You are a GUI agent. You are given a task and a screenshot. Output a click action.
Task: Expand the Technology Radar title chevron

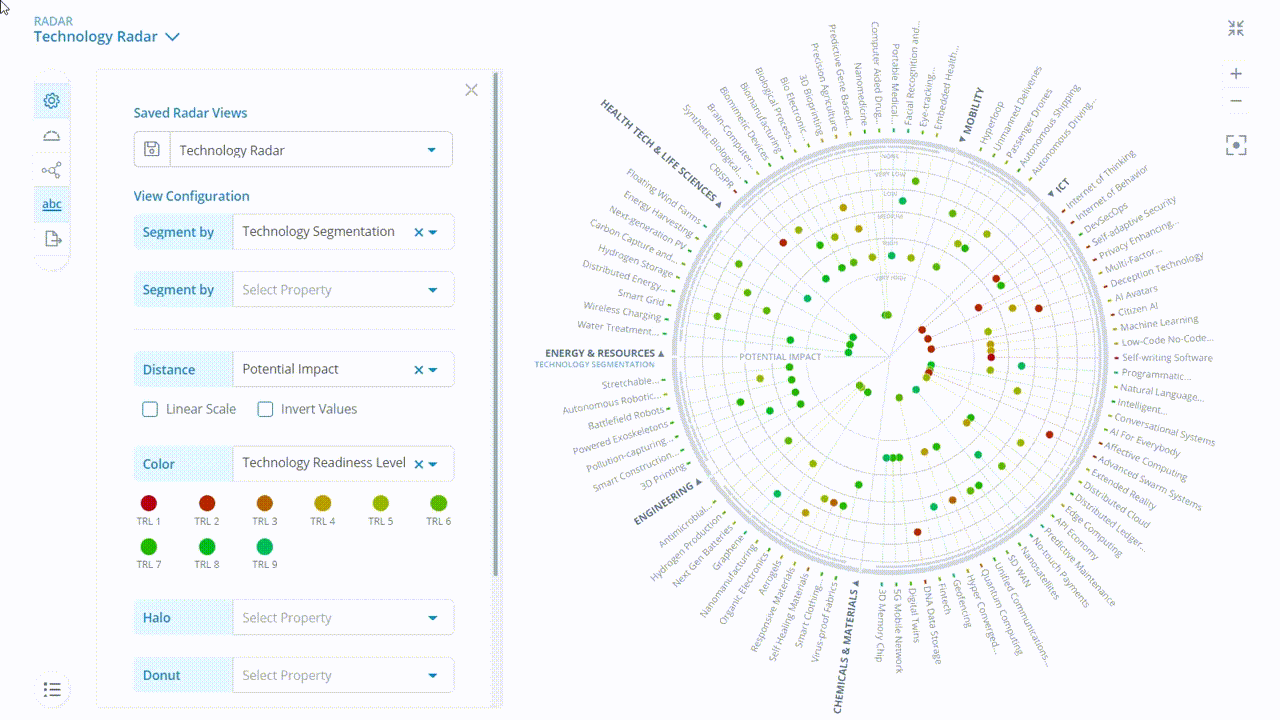click(172, 36)
